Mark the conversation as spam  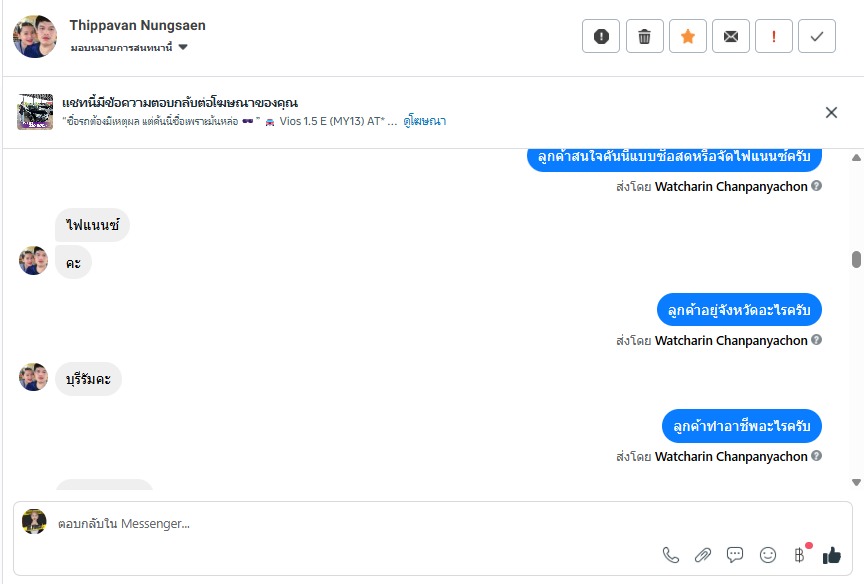click(x=601, y=36)
